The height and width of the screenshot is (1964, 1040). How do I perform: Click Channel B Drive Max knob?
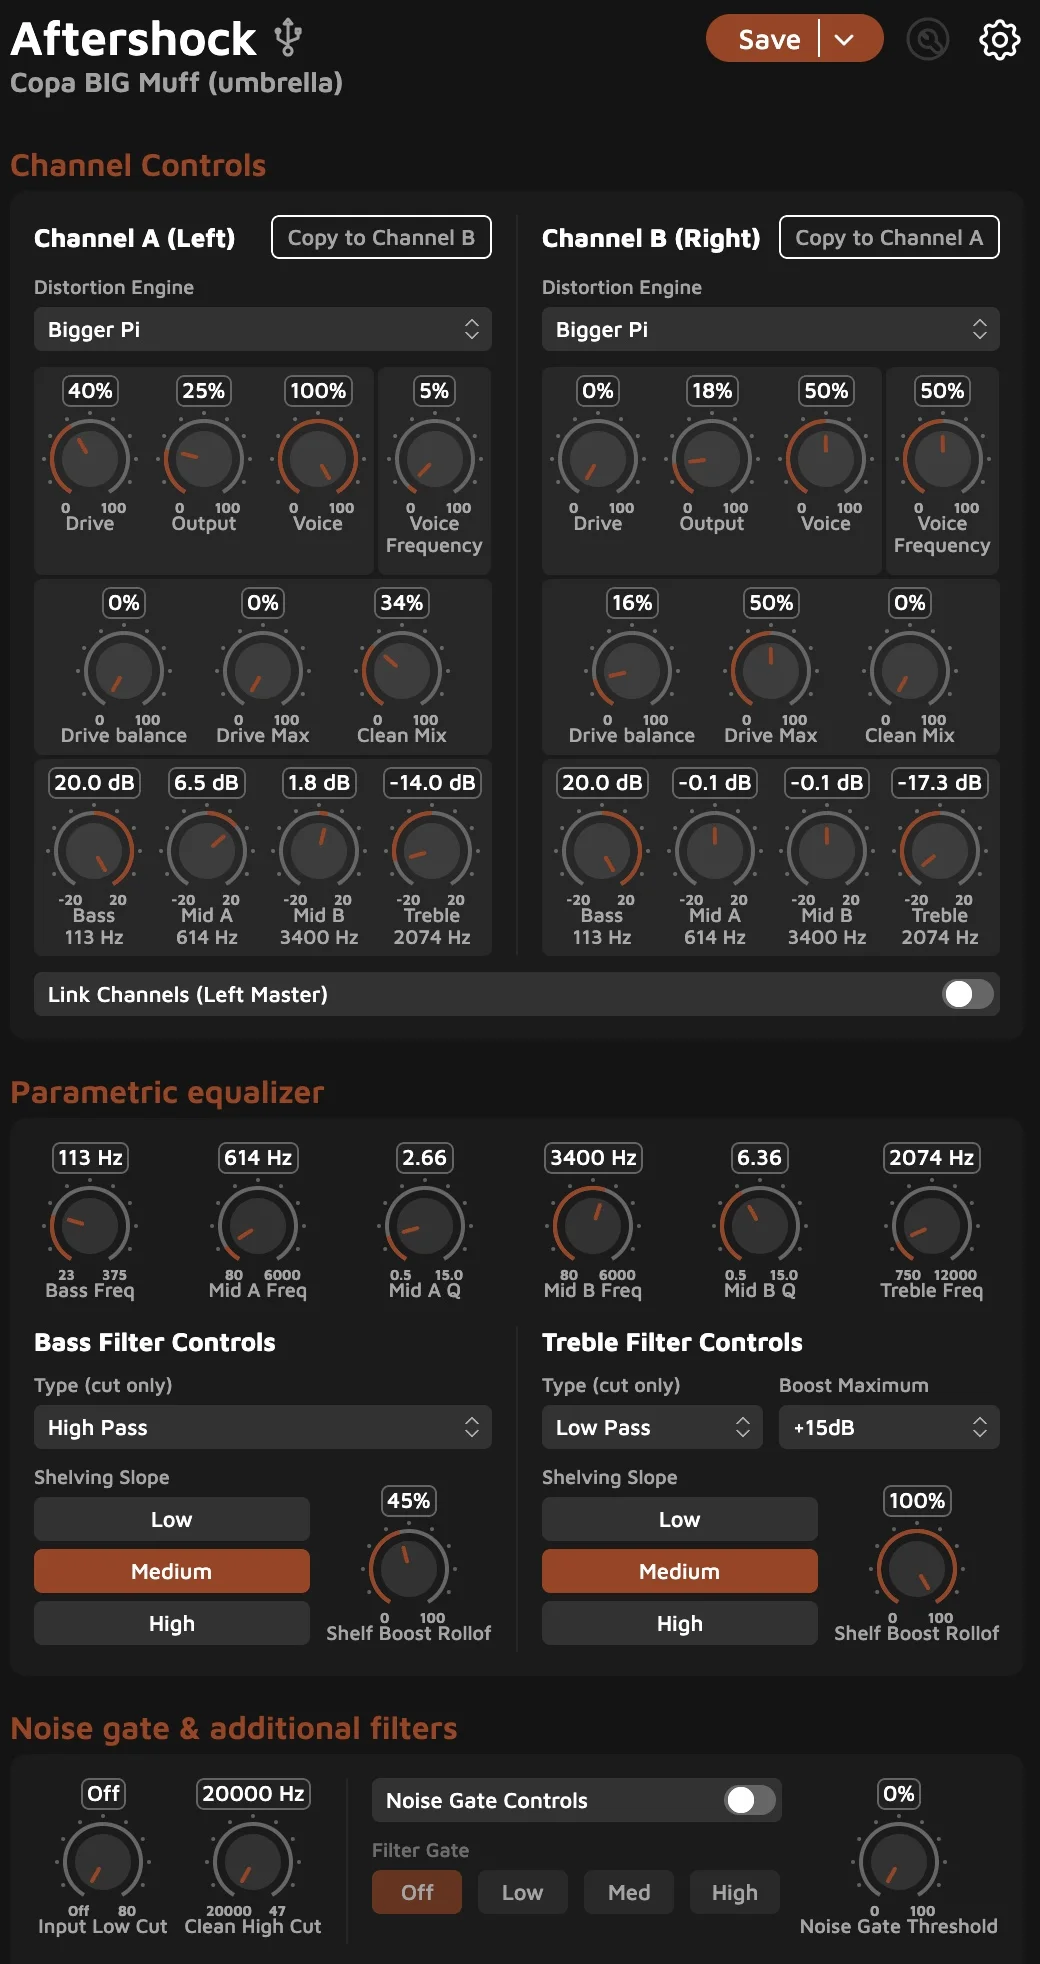(x=771, y=669)
